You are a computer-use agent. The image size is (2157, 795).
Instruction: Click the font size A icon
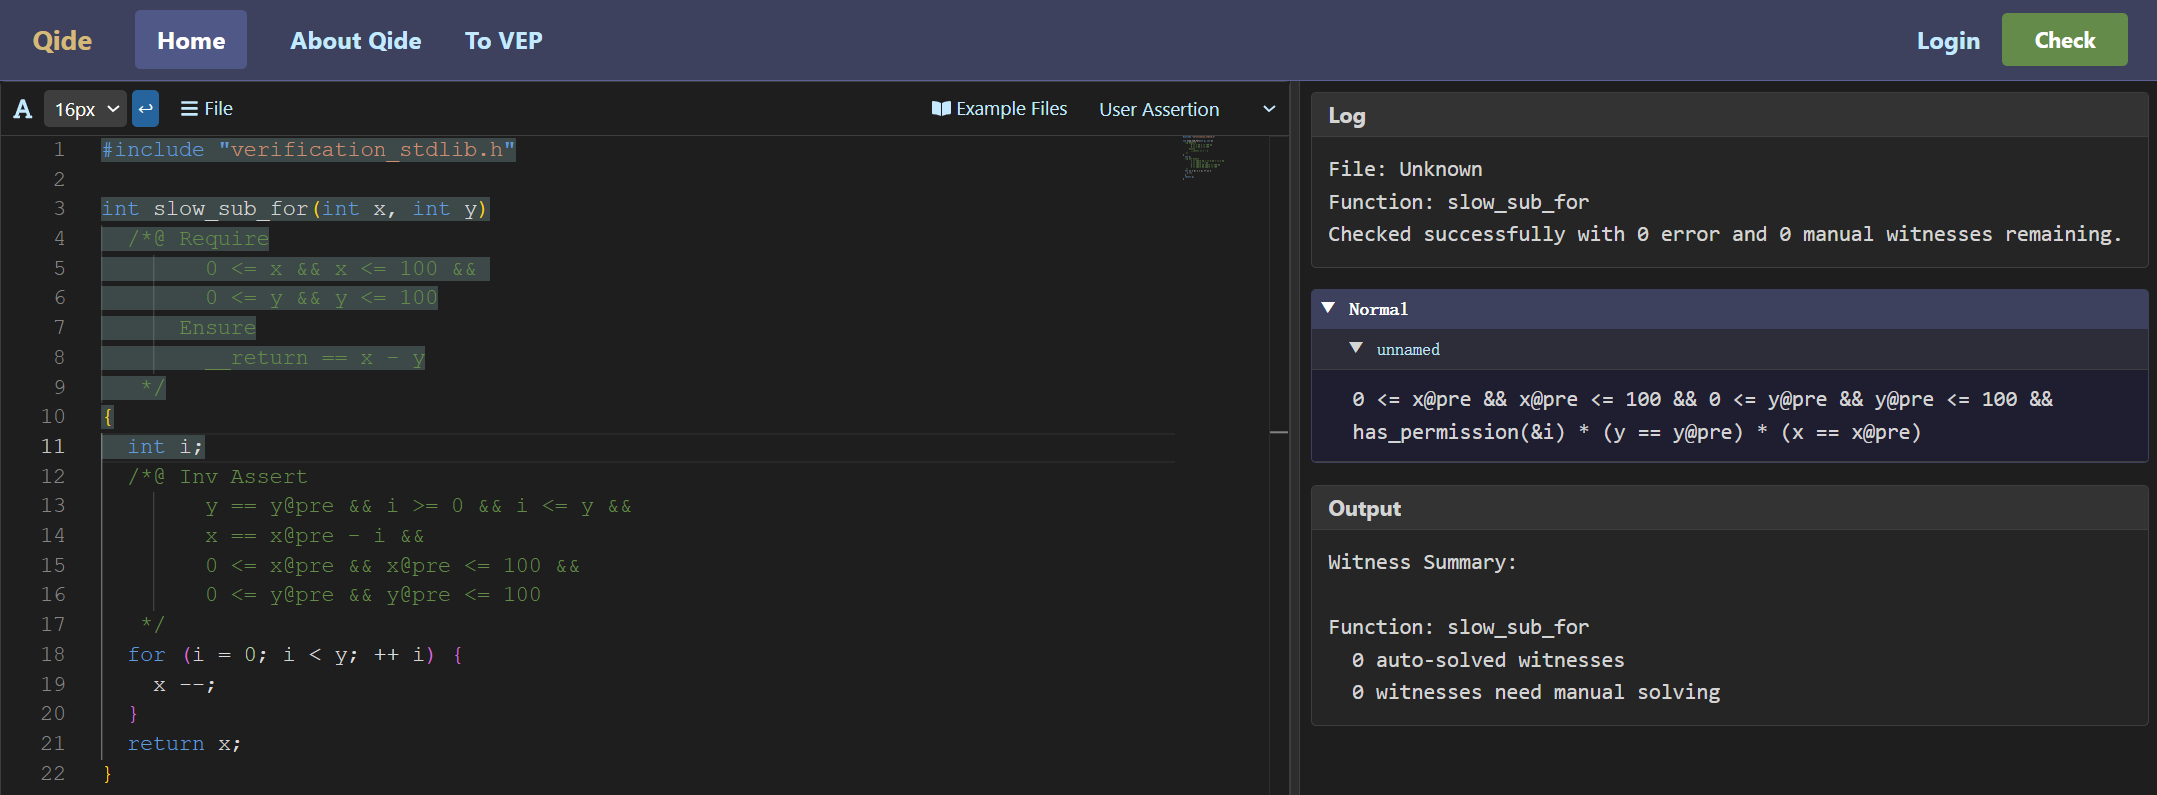click(x=23, y=109)
